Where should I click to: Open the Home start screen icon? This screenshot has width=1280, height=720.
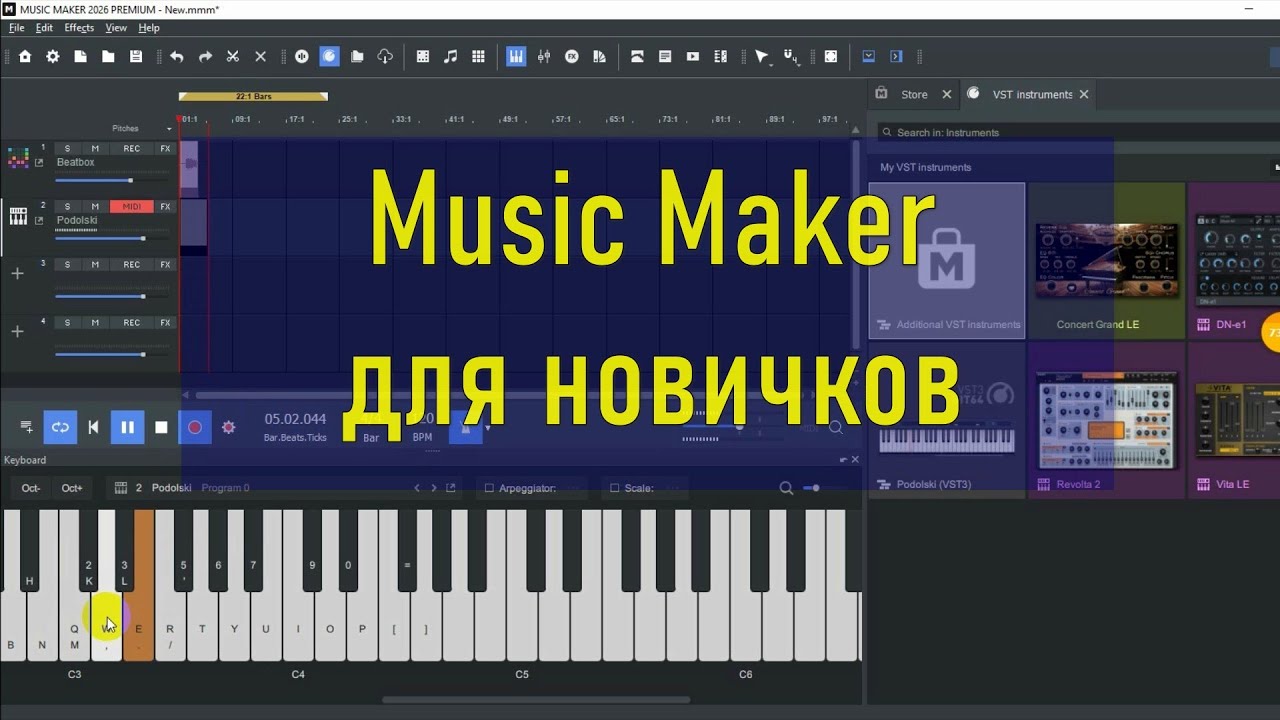(x=25, y=57)
